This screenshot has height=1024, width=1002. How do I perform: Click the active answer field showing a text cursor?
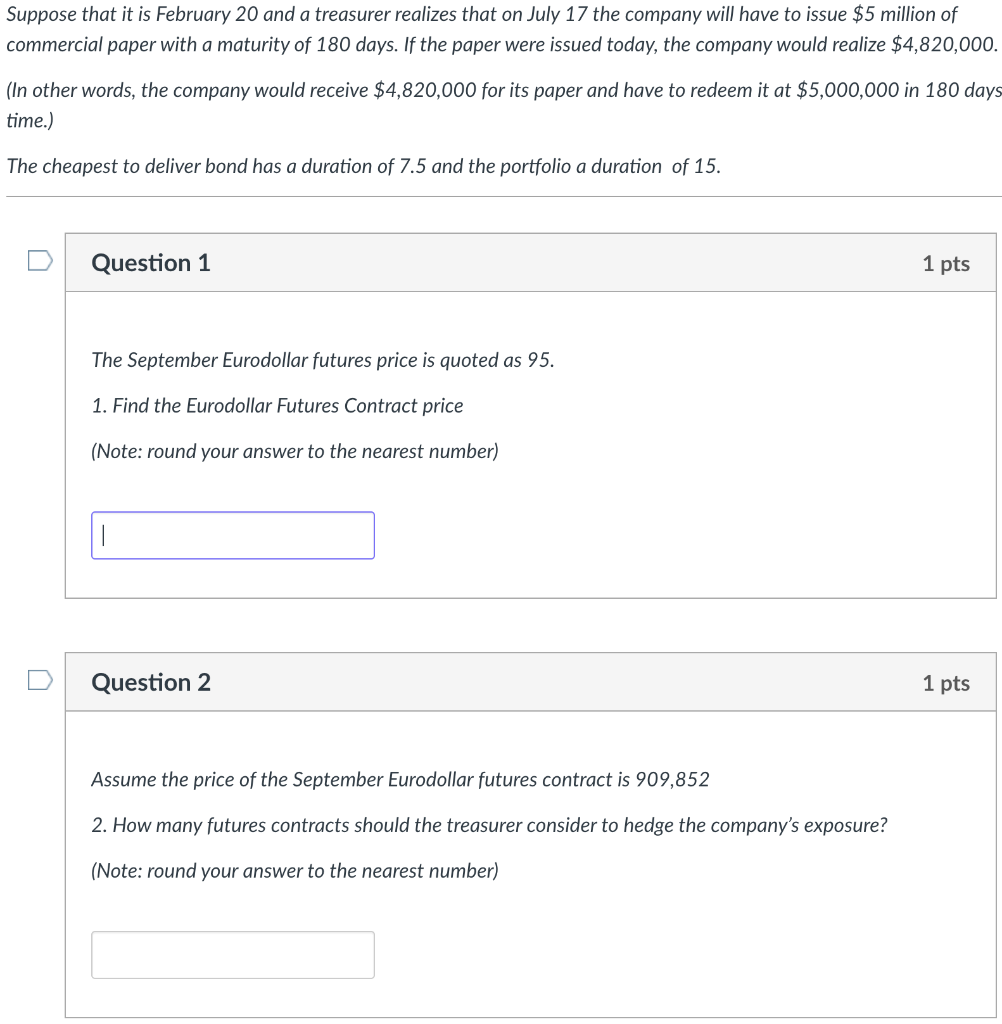click(x=233, y=534)
